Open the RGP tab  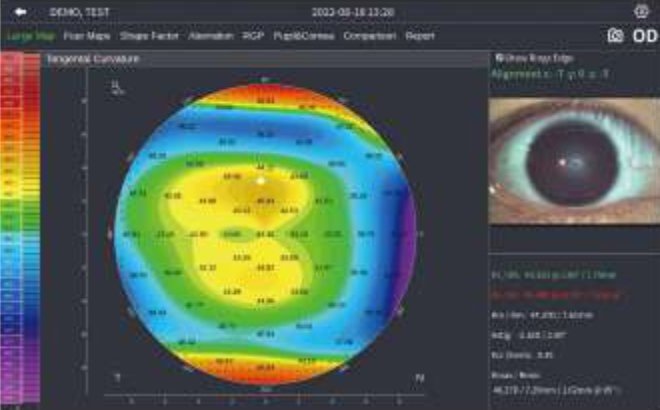[253, 36]
